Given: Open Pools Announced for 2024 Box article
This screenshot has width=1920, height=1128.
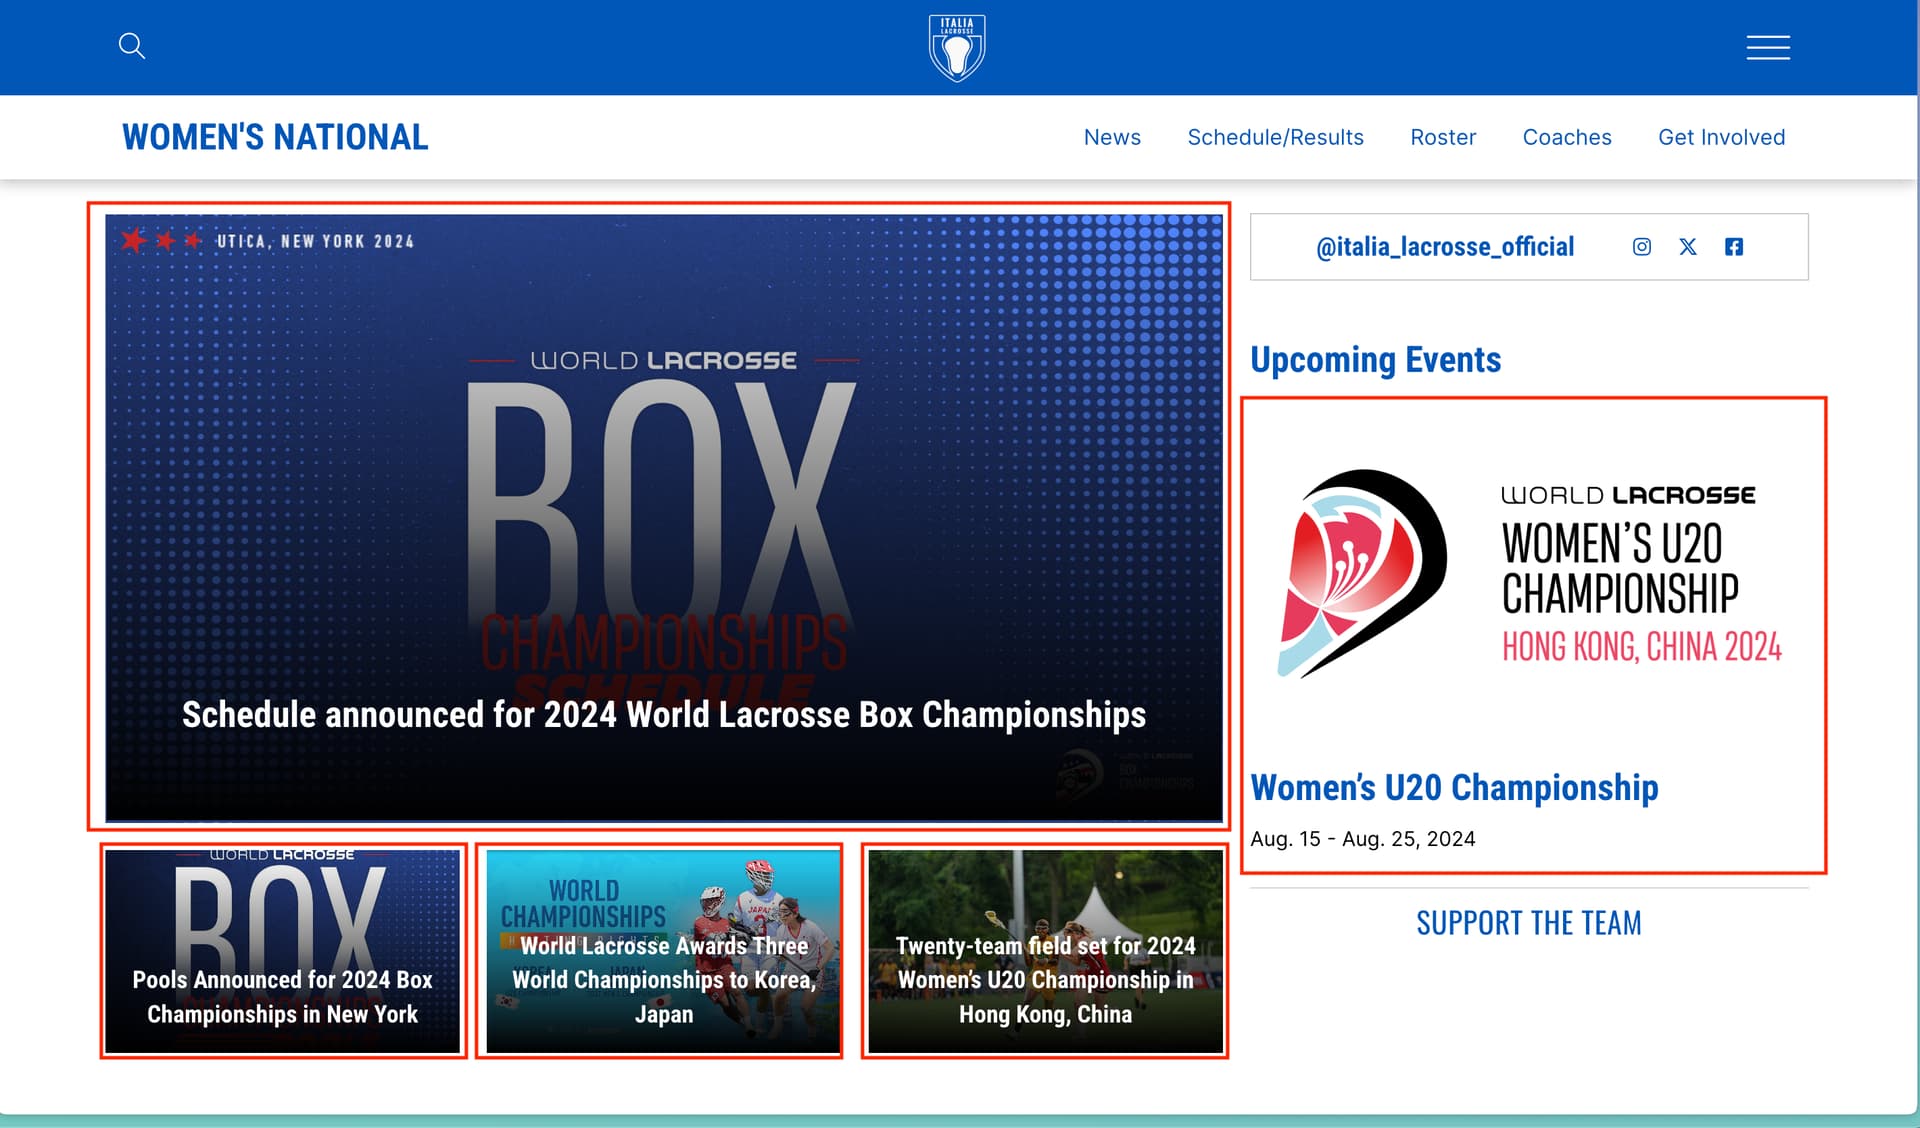Looking at the screenshot, I should (283, 951).
